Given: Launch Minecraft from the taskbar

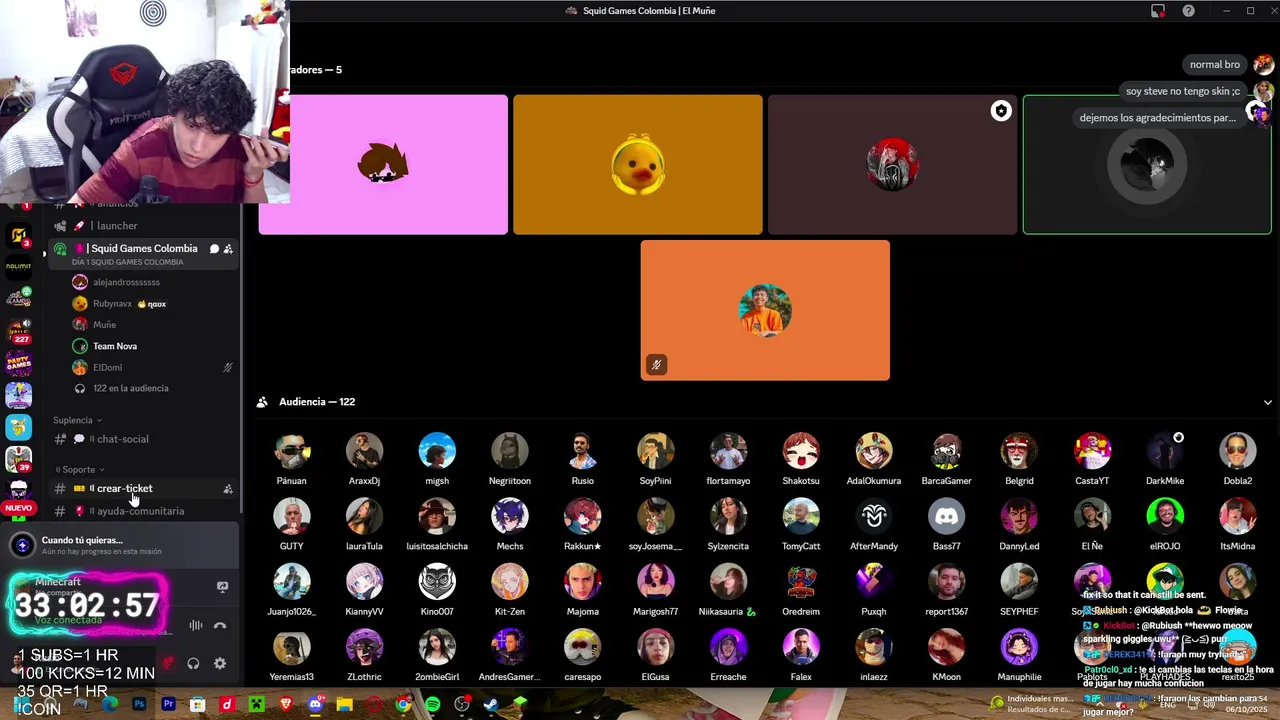Looking at the screenshot, I should click(x=256, y=705).
